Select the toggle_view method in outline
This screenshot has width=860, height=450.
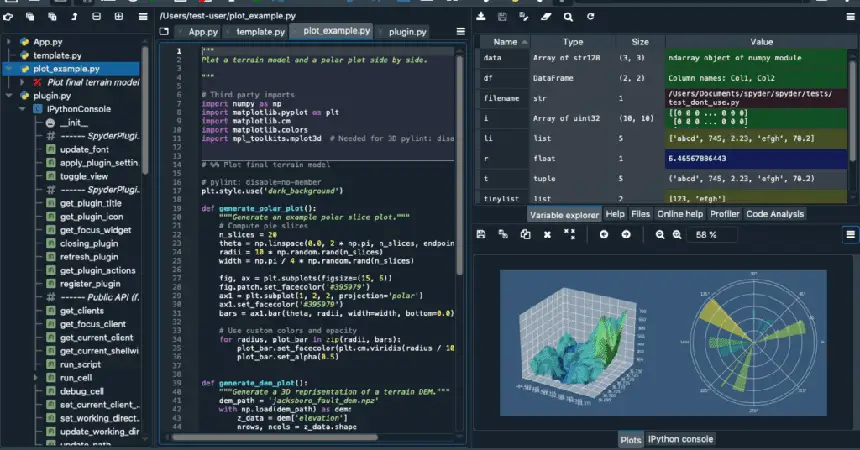click(84, 176)
